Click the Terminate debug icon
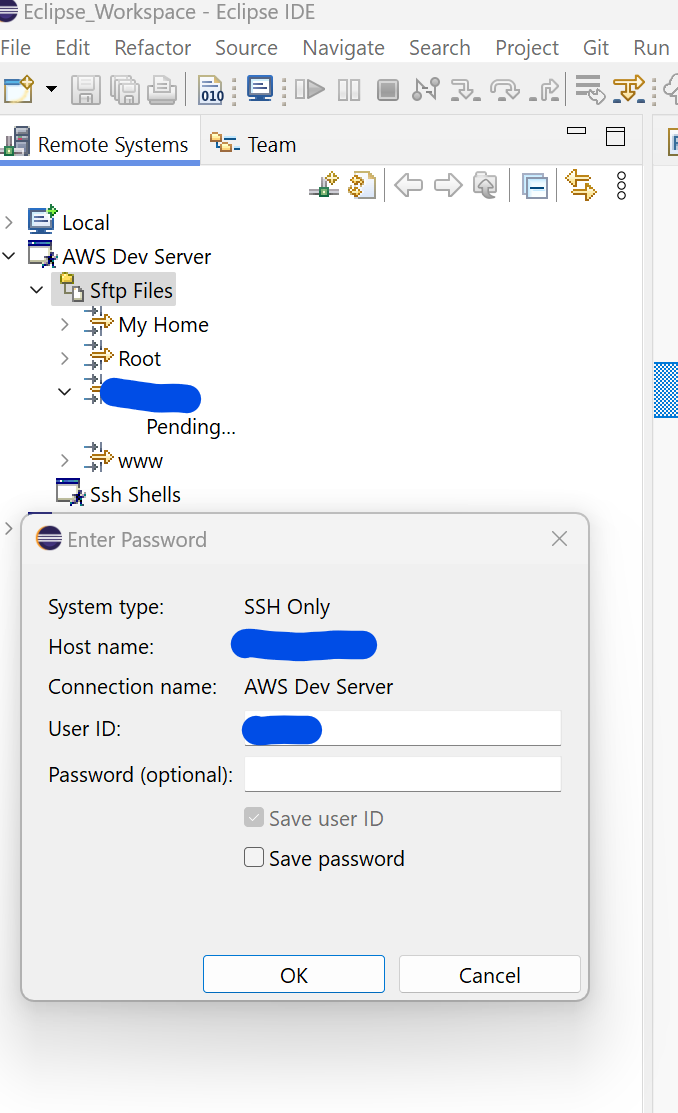Screen dimensions: 678x1113 [x=388, y=90]
